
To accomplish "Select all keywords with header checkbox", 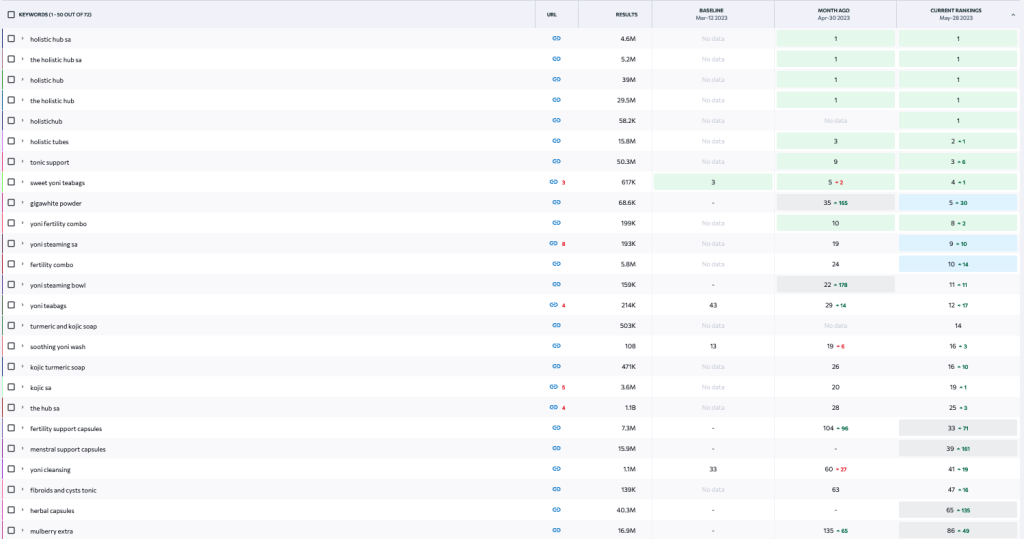I will pos(11,15).
